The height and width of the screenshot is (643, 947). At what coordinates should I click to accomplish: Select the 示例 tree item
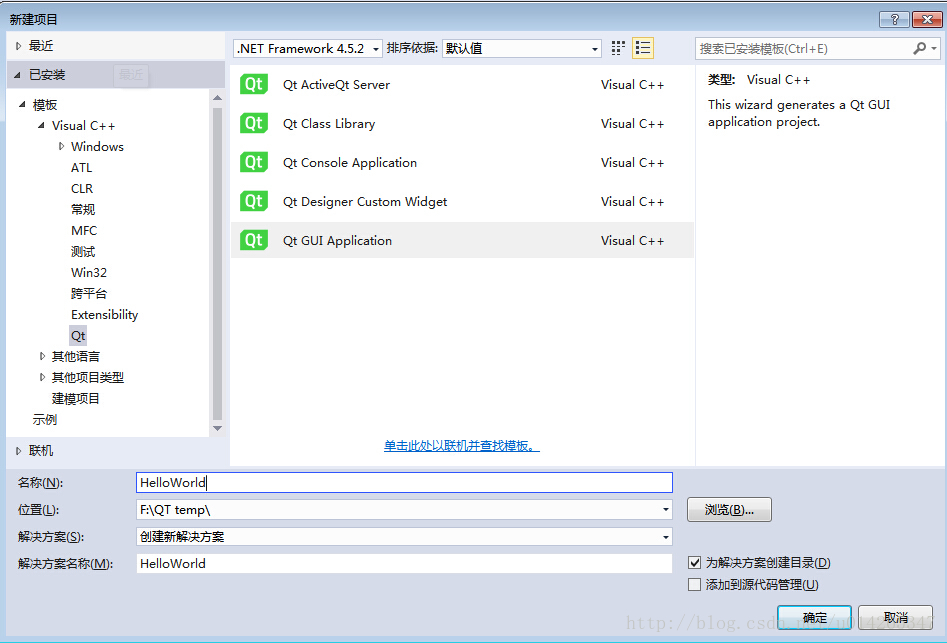click(x=45, y=420)
